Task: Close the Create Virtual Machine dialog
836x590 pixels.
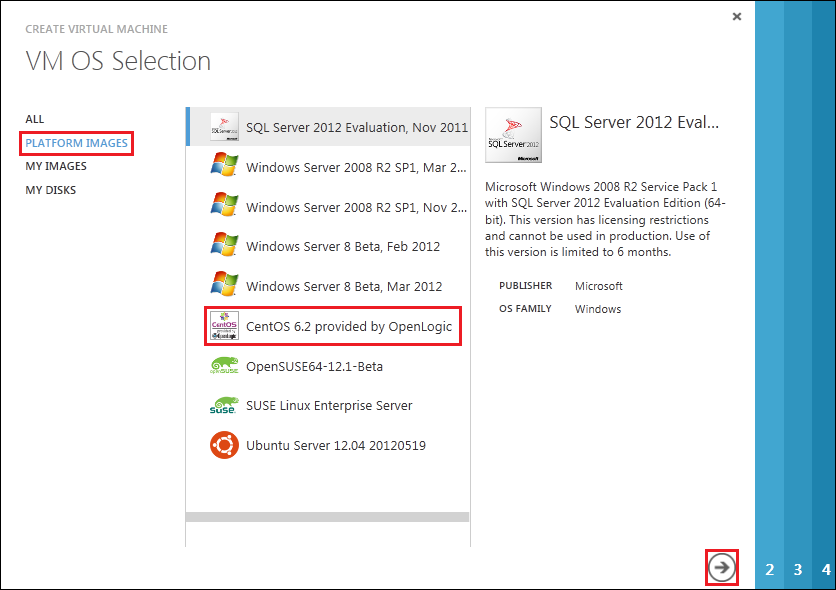Action: coord(737,16)
